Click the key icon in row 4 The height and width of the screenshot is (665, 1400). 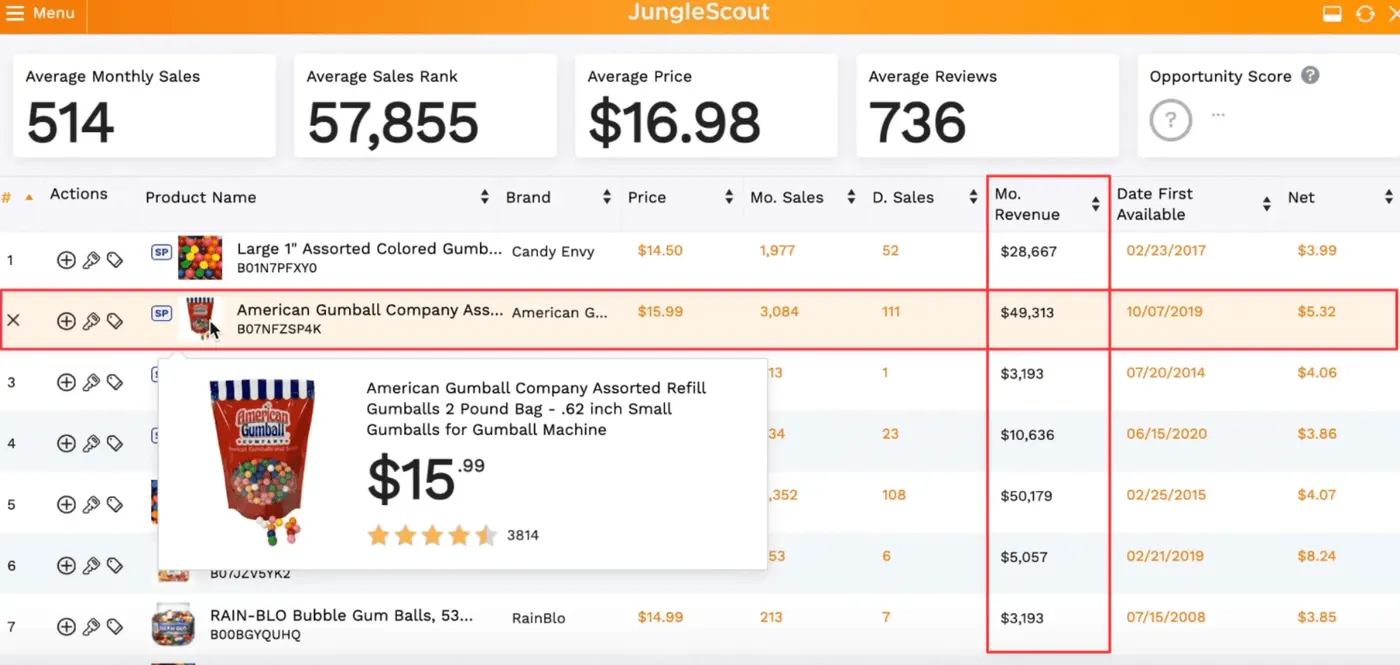(x=91, y=443)
